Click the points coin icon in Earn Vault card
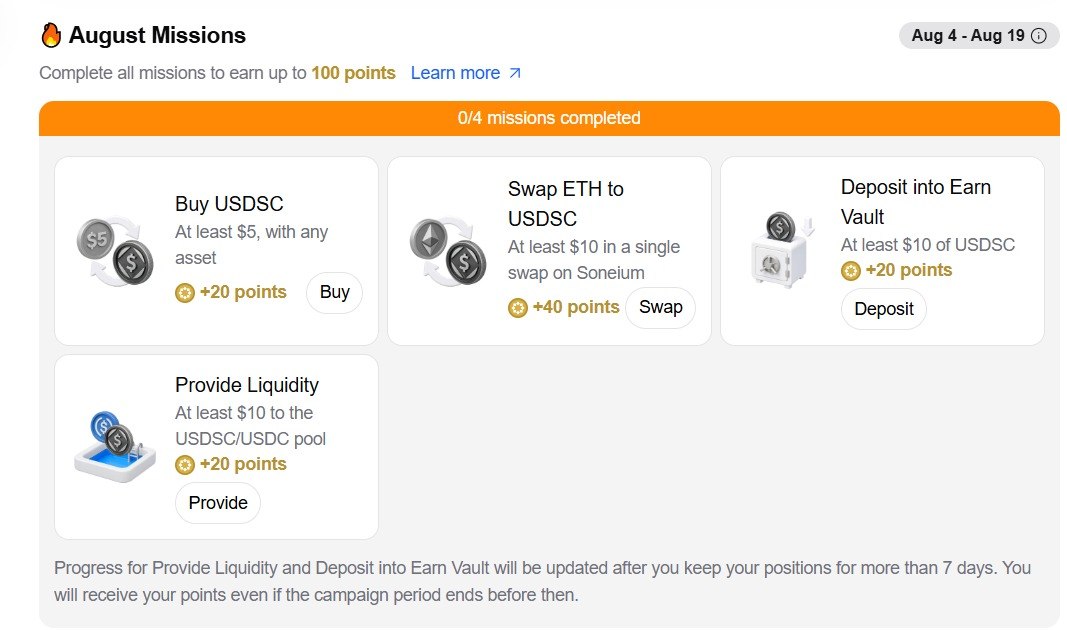The image size is (1067, 630). coord(851,271)
